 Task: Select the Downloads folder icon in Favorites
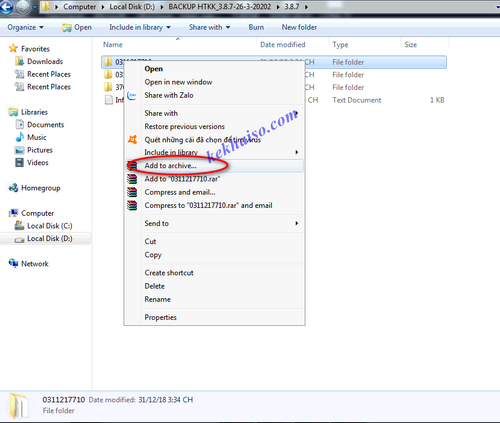pos(20,61)
